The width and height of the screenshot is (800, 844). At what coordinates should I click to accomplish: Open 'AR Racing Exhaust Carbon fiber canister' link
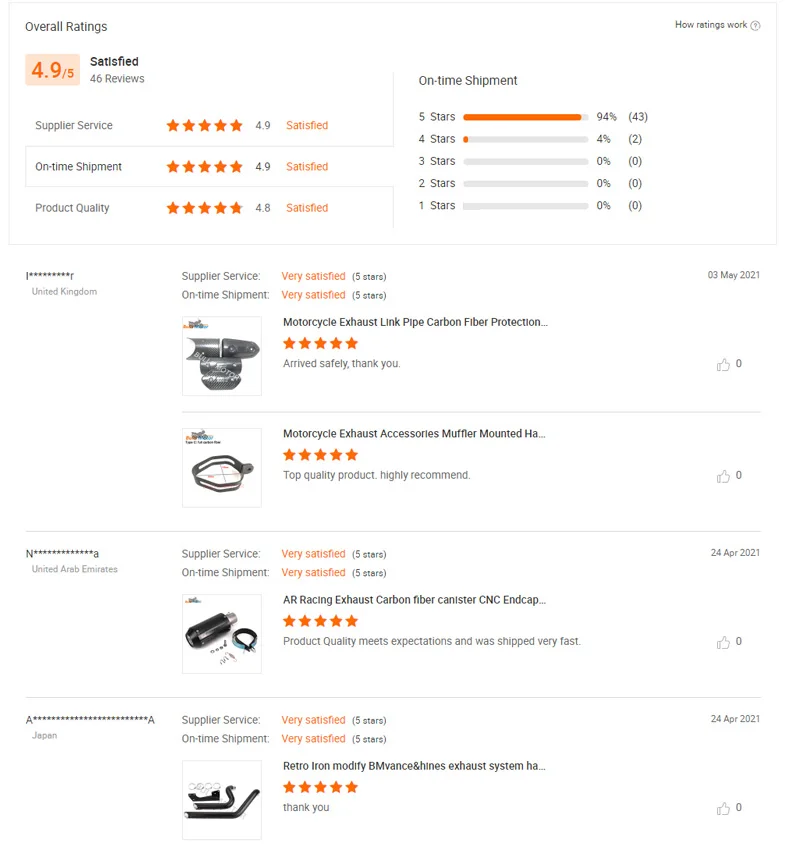pyautogui.click(x=414, y=600)
